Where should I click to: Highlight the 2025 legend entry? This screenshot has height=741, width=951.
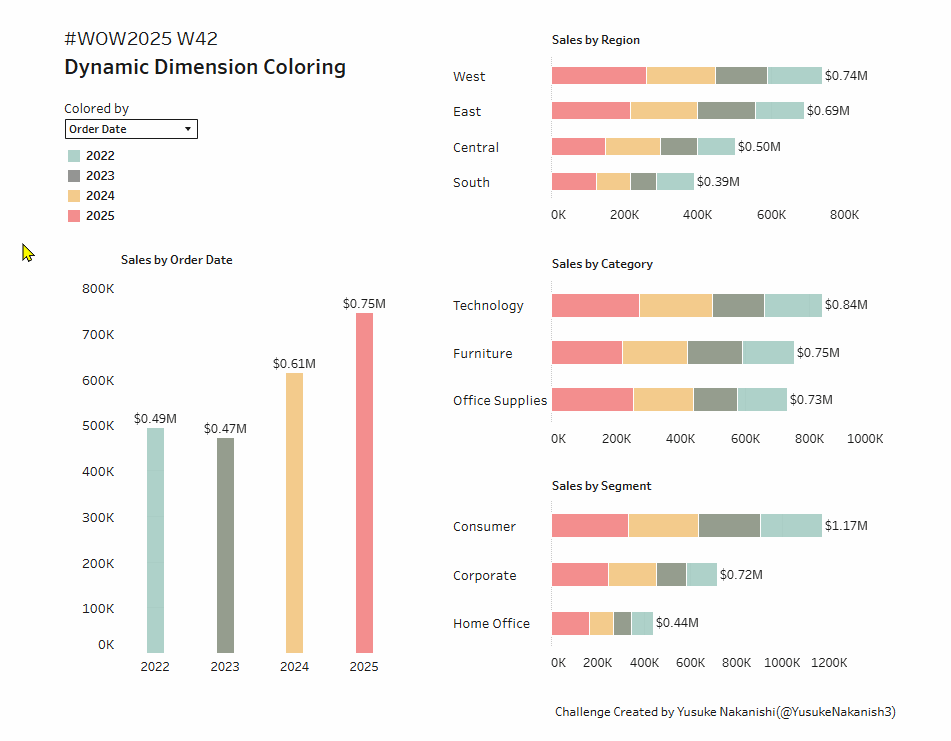(99, 216)
